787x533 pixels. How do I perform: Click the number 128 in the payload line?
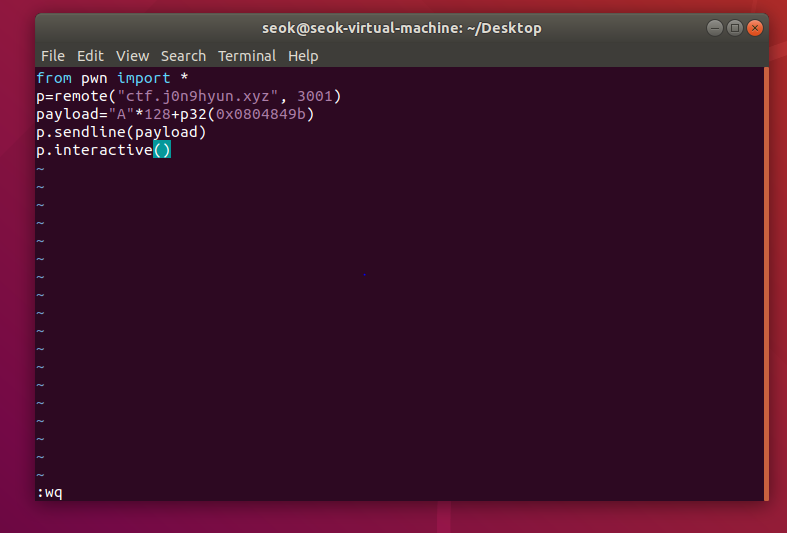(x=157, y=114)
